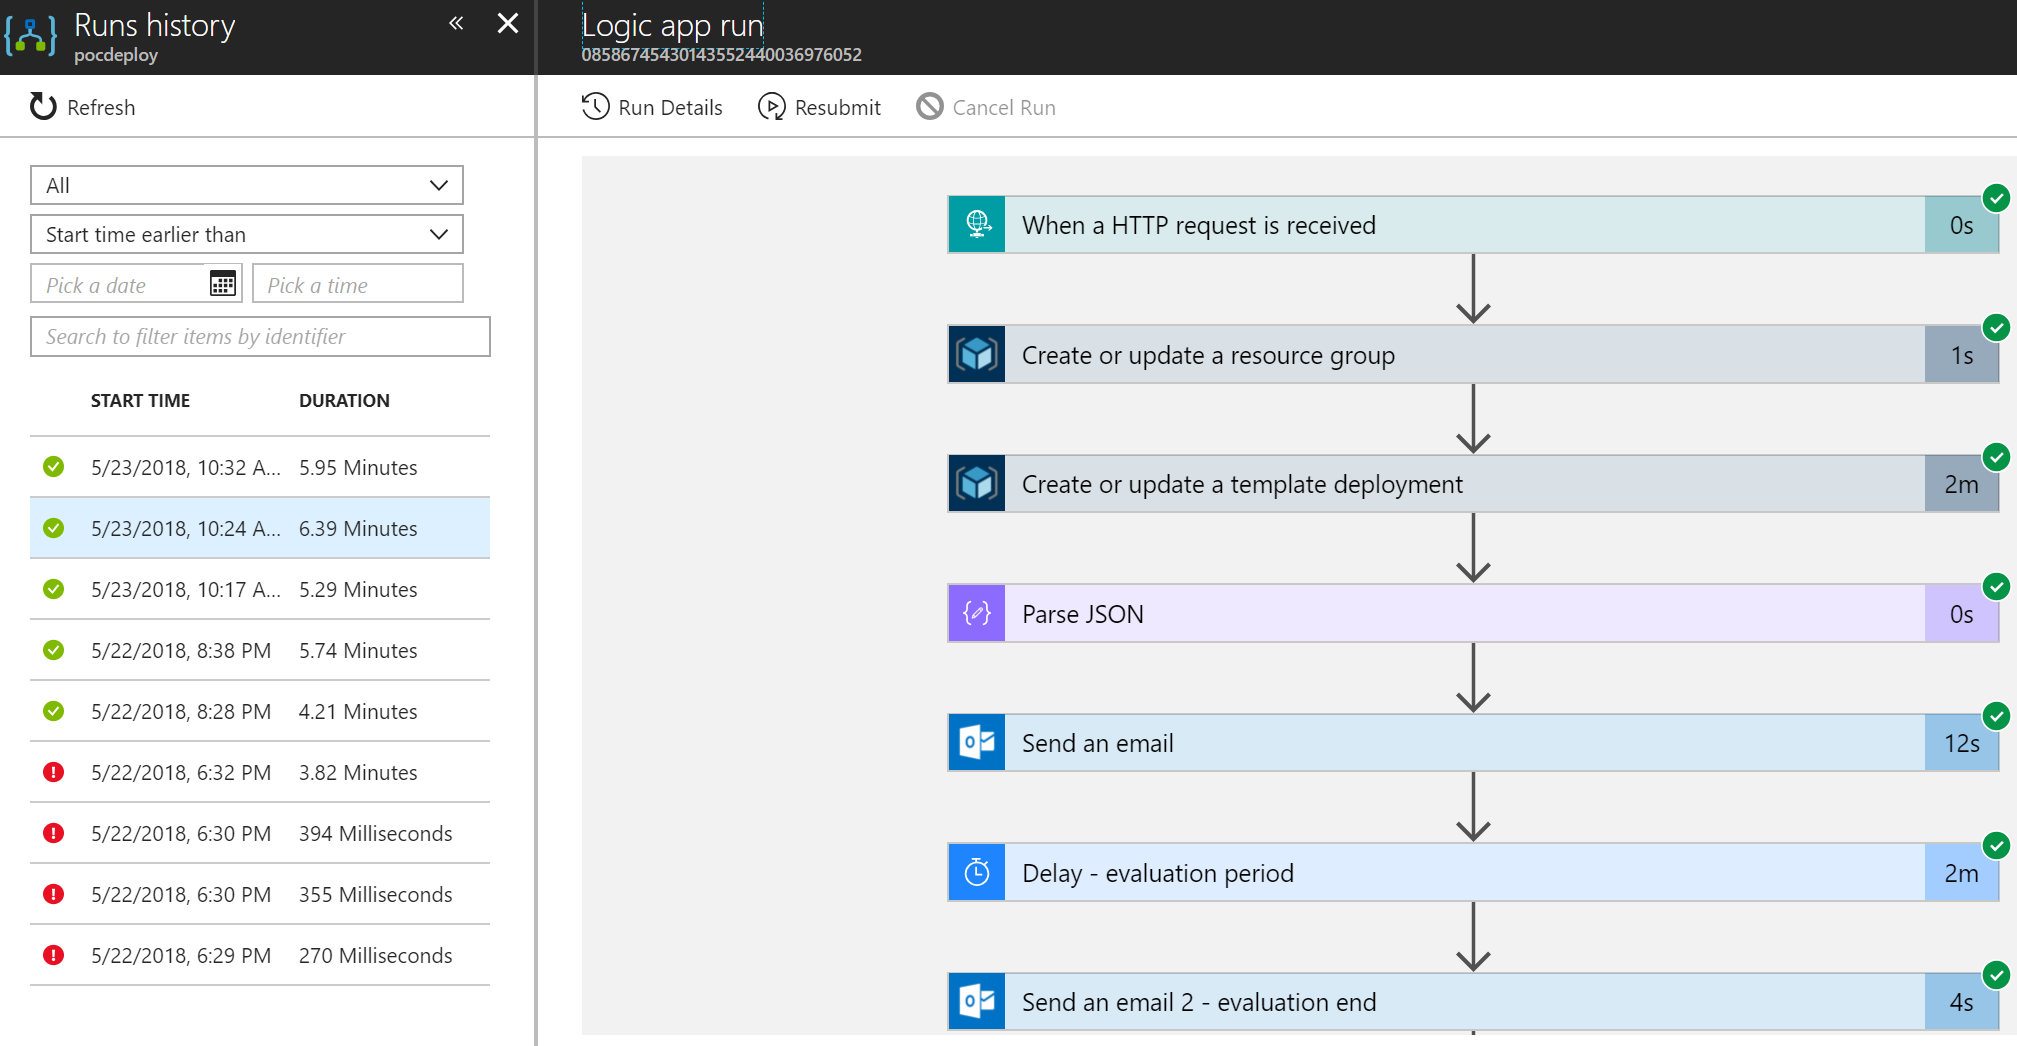Select the failed run lasting 3.82 Minutes
2017x1046 pixels.
pyautogui.click(x=260, y=772)
